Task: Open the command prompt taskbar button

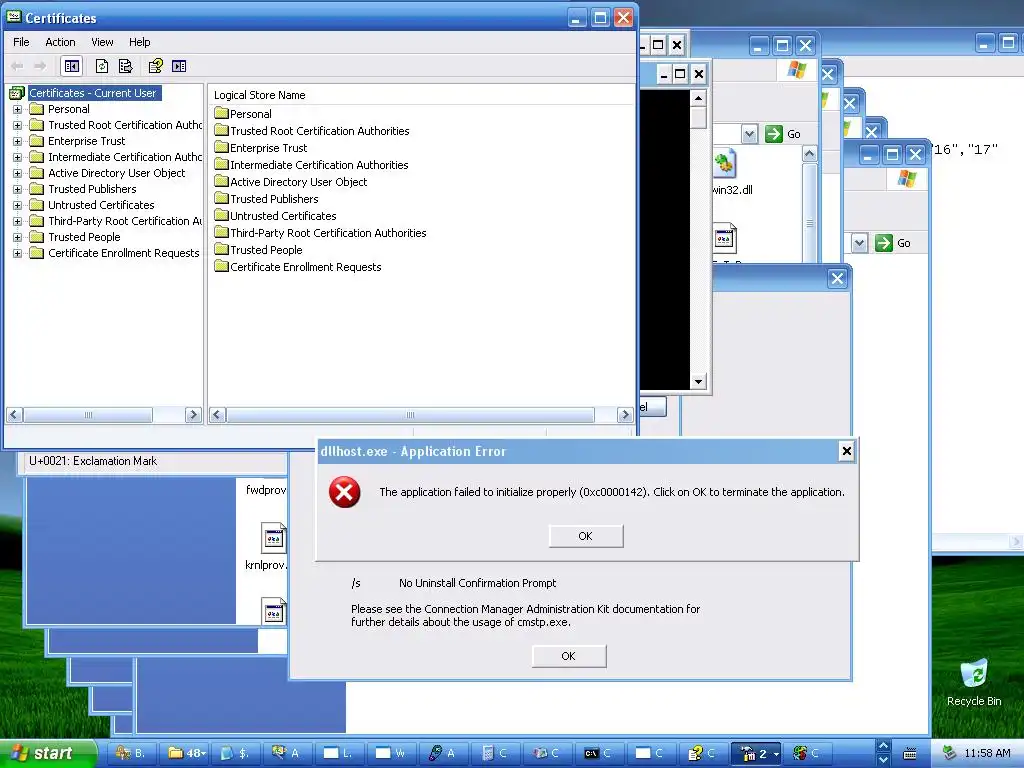Action: tap(600, 753)
